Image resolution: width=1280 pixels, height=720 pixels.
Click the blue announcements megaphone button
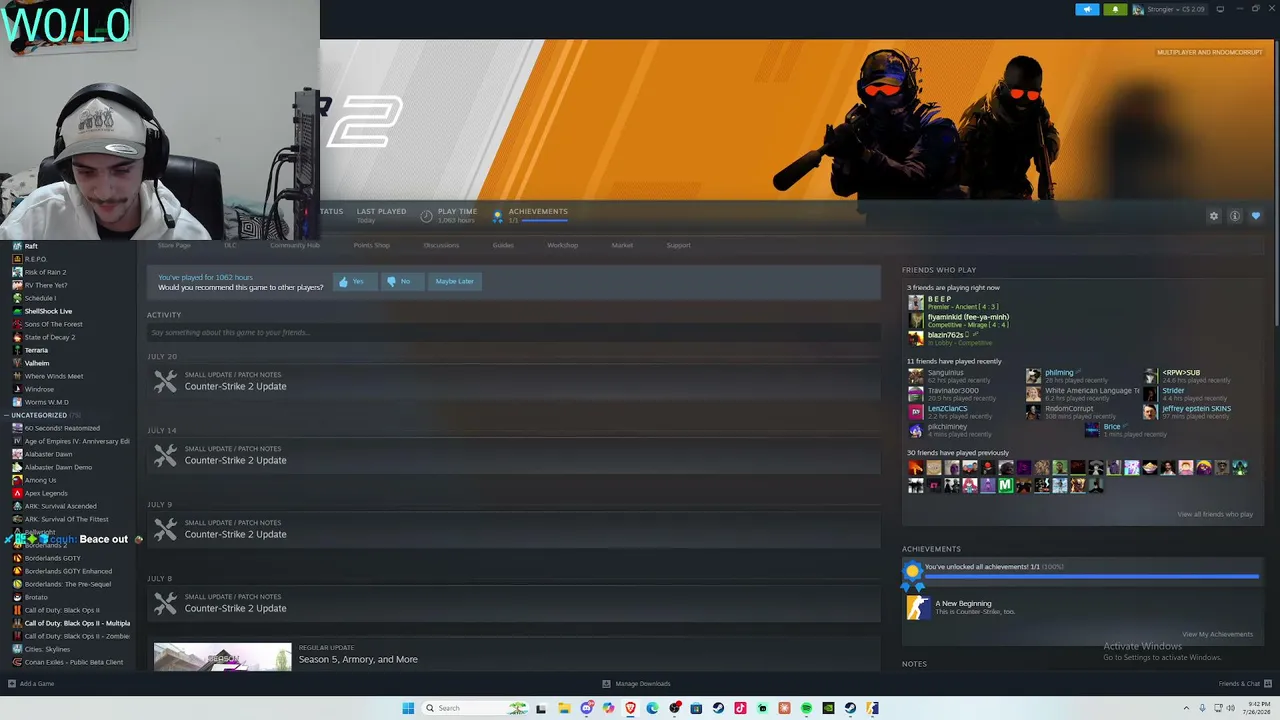click(1087, 9)
